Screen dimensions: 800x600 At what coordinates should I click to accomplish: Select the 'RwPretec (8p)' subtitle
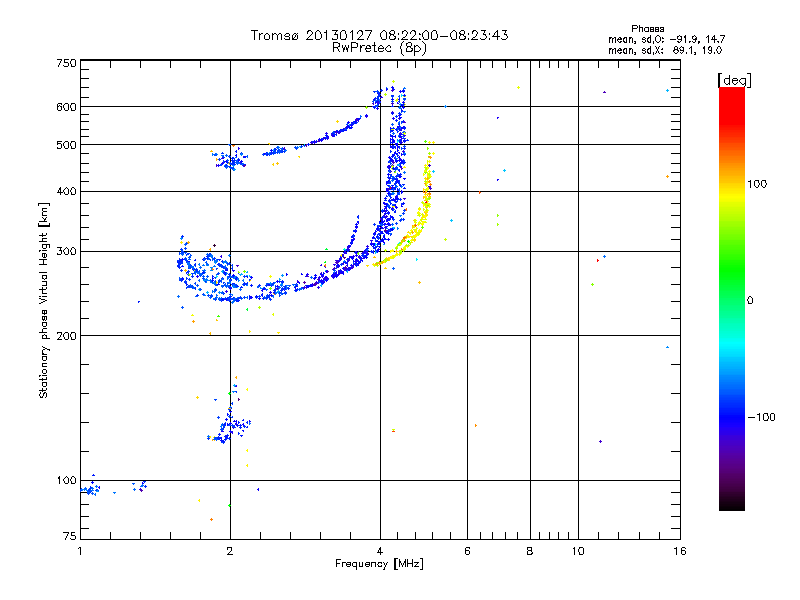[x=379, y=48]
